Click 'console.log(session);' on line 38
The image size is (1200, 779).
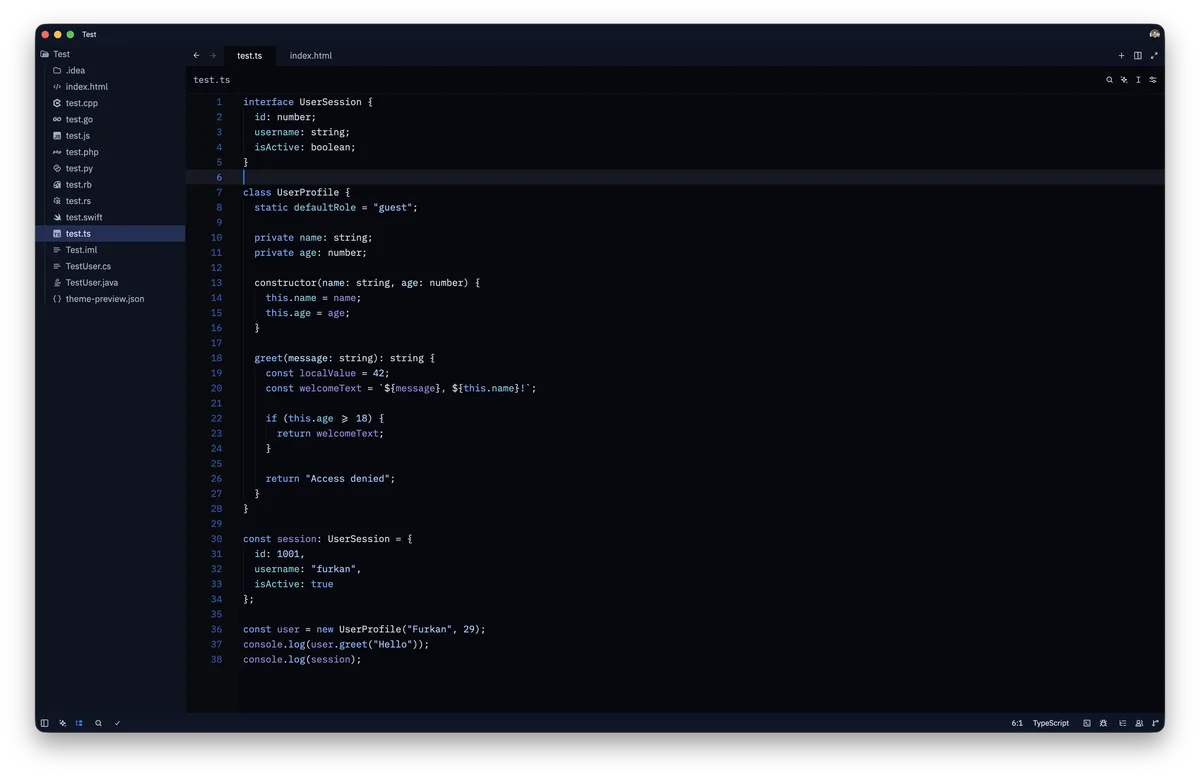[x=302, y=660]
